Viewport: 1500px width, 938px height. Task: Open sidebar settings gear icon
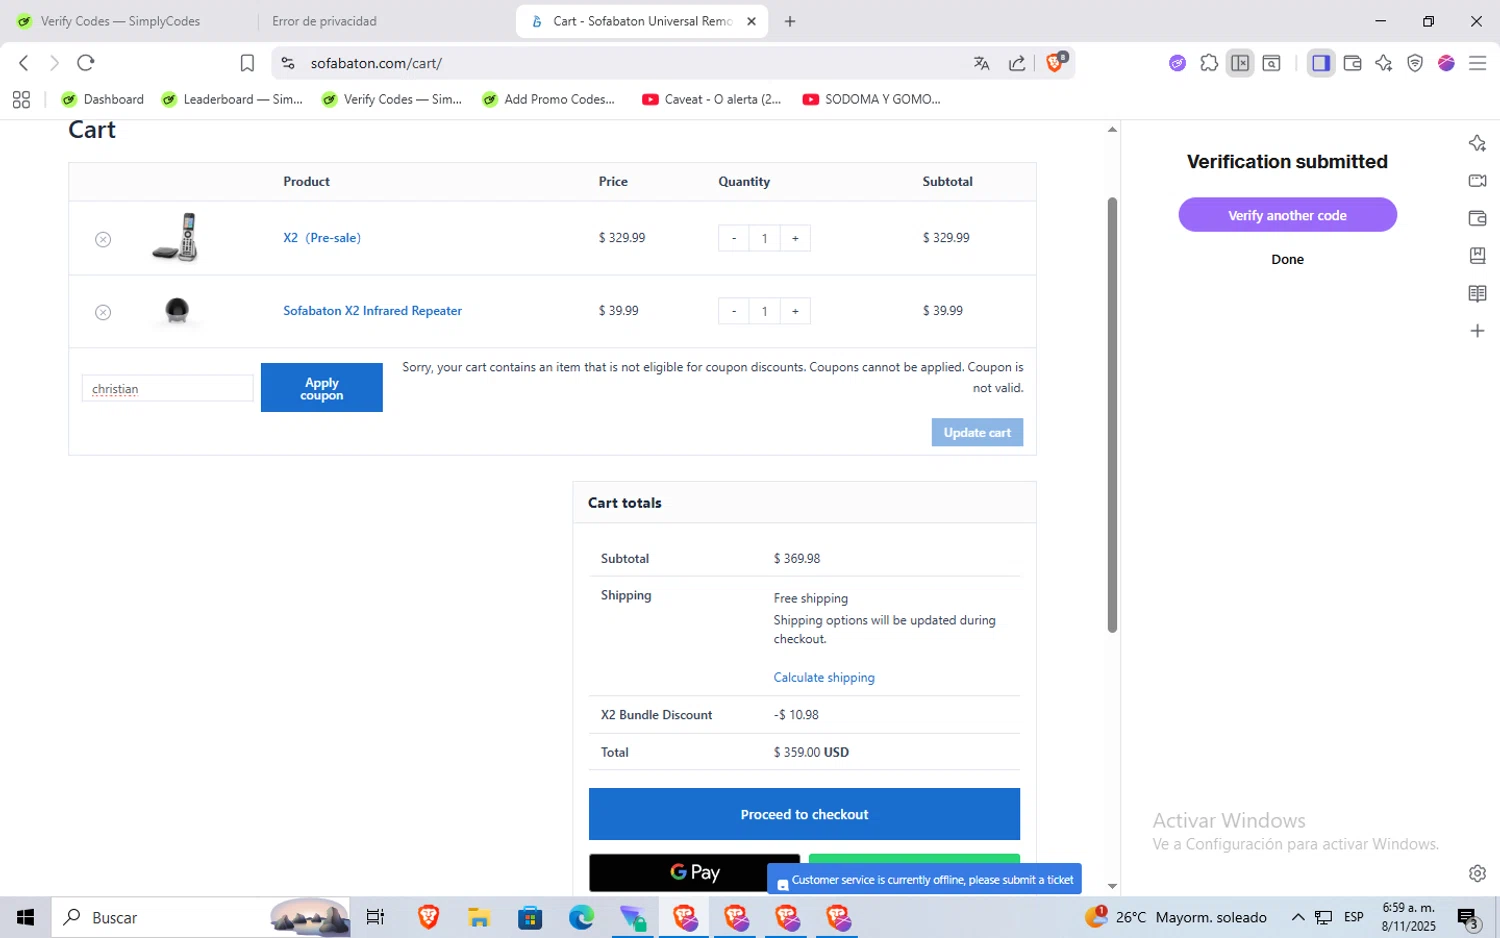tap(1477, 873)
